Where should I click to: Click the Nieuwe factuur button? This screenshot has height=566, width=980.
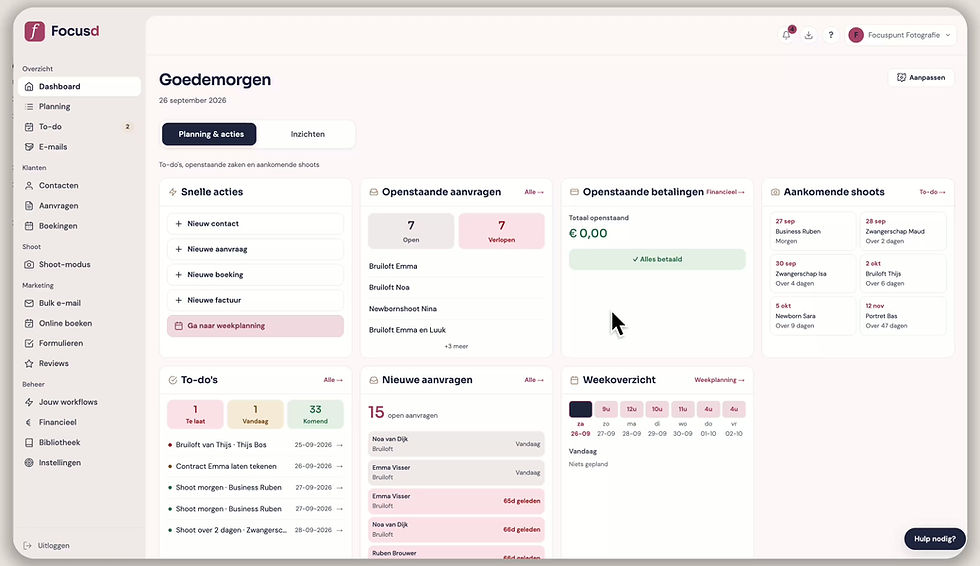pyautogui.click(x=255, y=300)
